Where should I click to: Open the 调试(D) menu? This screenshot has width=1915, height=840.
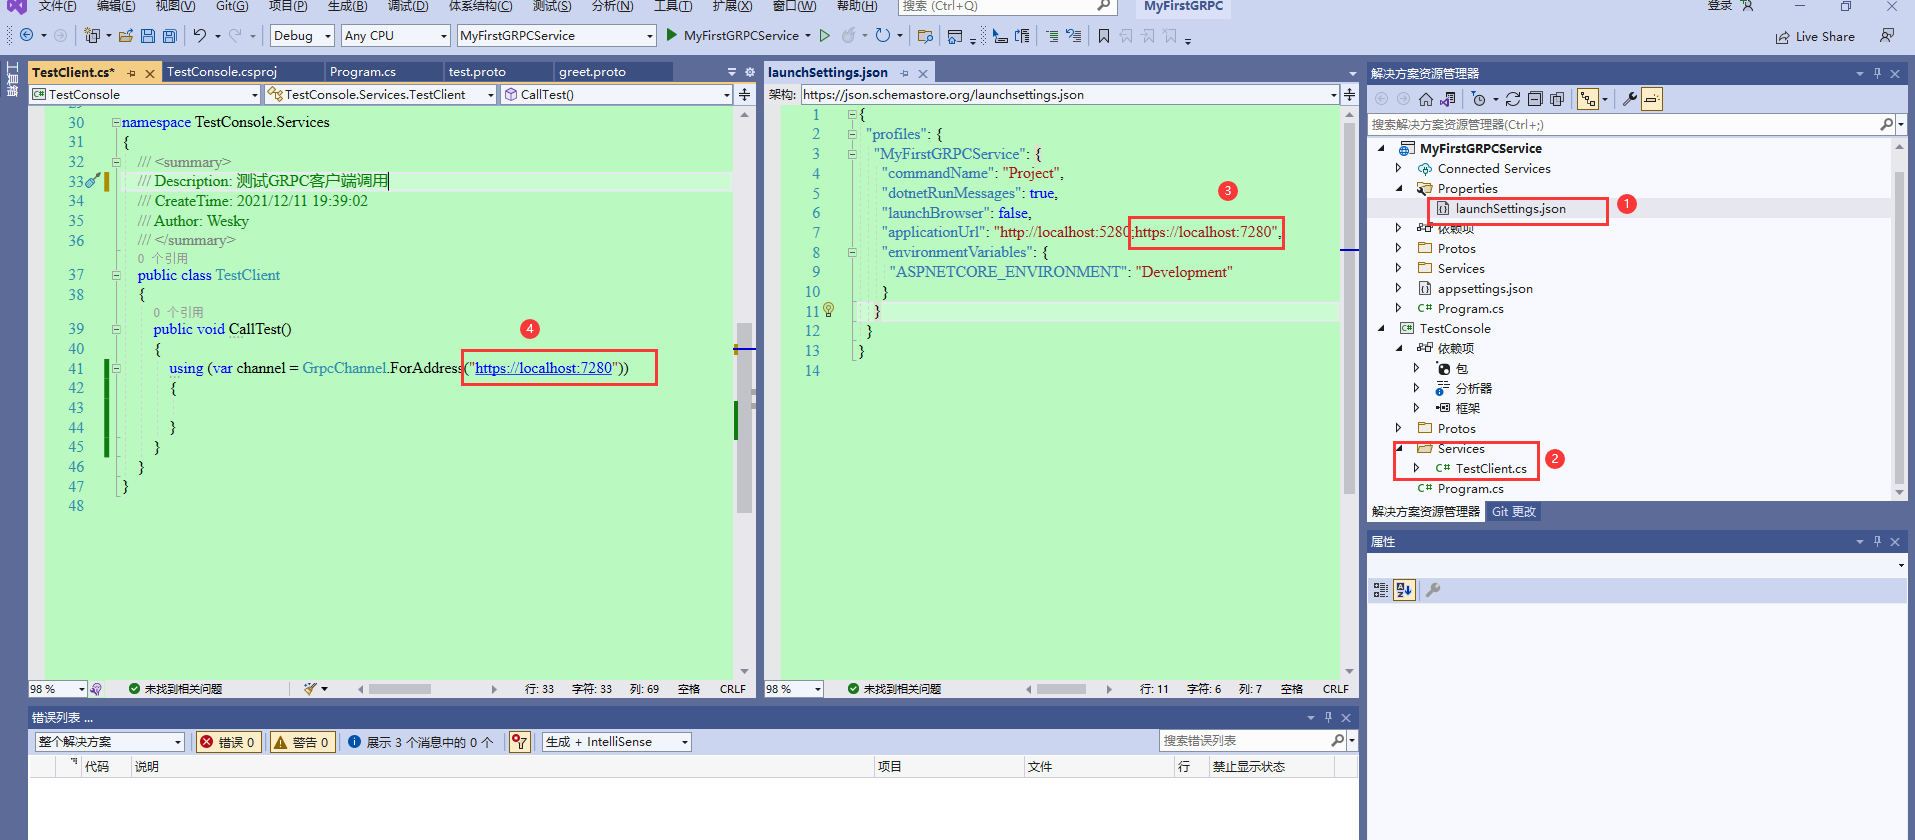(x=408, y=6)
